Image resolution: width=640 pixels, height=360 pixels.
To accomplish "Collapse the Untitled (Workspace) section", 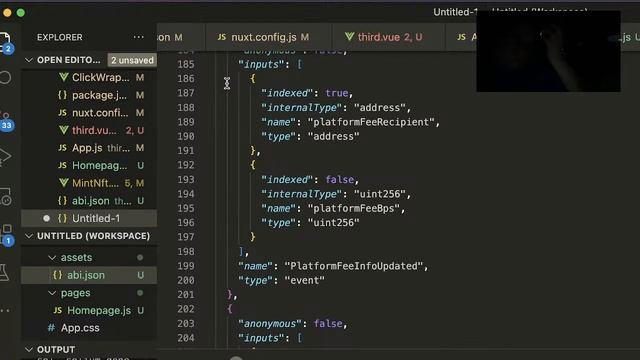I will (x=29, y=236).
